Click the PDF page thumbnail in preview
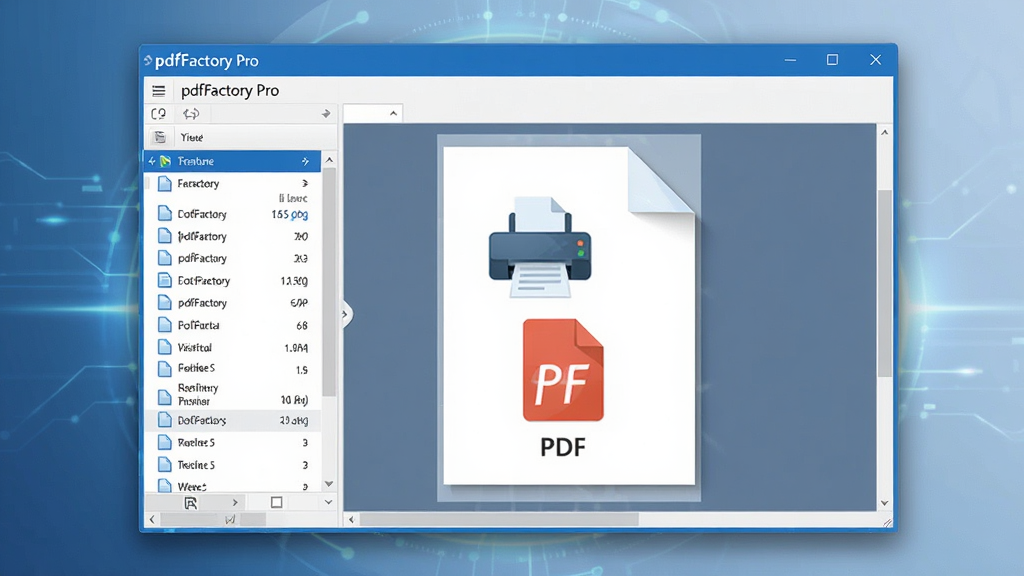The width and height of the screenshot is (1024, 576). 569,316
